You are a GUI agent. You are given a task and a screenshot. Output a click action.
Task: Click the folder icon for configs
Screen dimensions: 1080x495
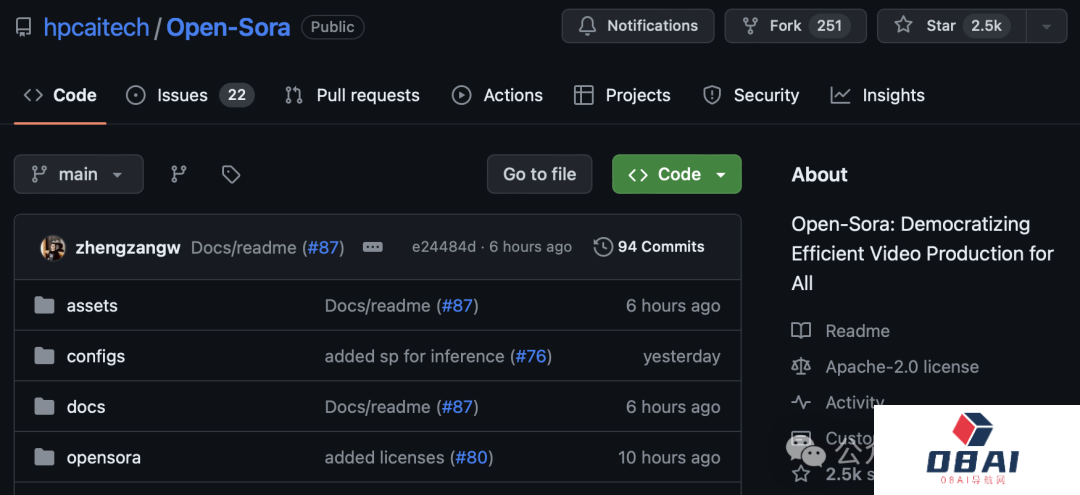click(45, 356)
